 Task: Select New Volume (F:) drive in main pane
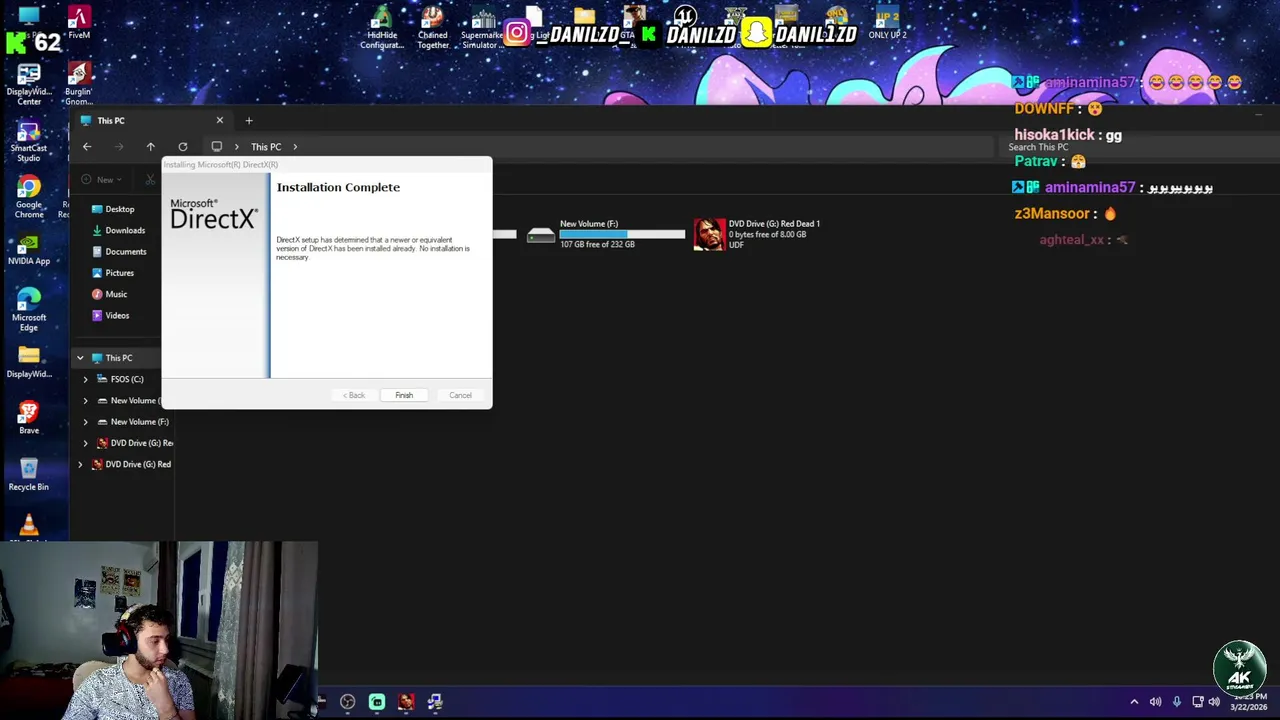(606, 234)
